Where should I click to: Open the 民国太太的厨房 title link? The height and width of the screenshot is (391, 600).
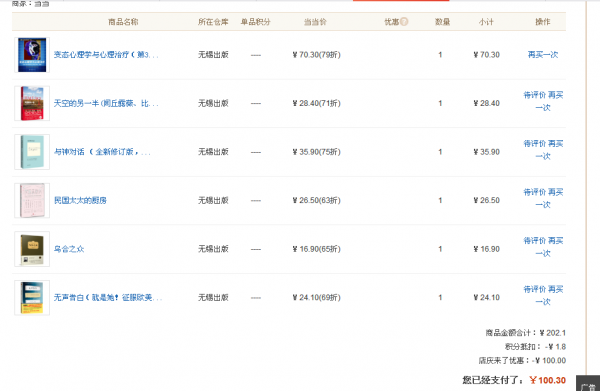(x=80, y=200)
